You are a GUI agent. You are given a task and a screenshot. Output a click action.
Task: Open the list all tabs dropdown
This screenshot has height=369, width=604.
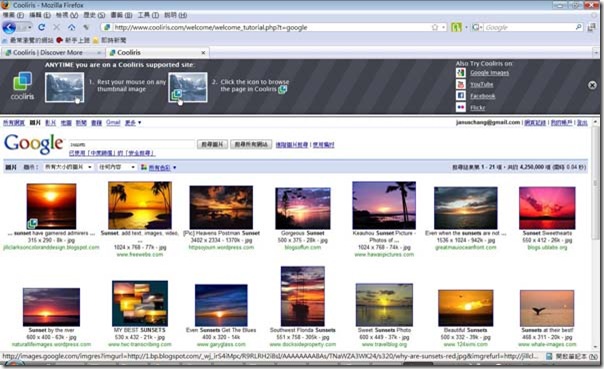(x=596, y=52)
